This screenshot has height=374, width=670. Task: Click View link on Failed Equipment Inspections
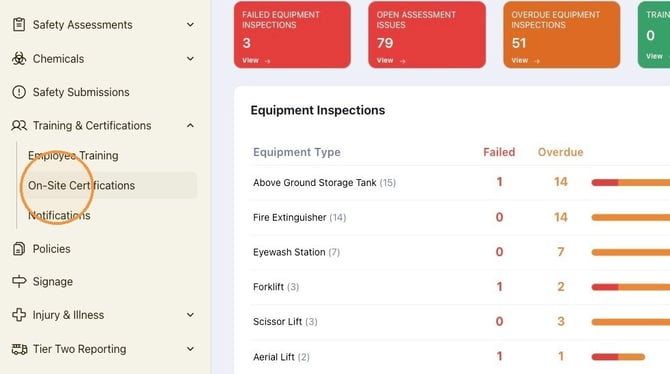[x=256, y=61]
